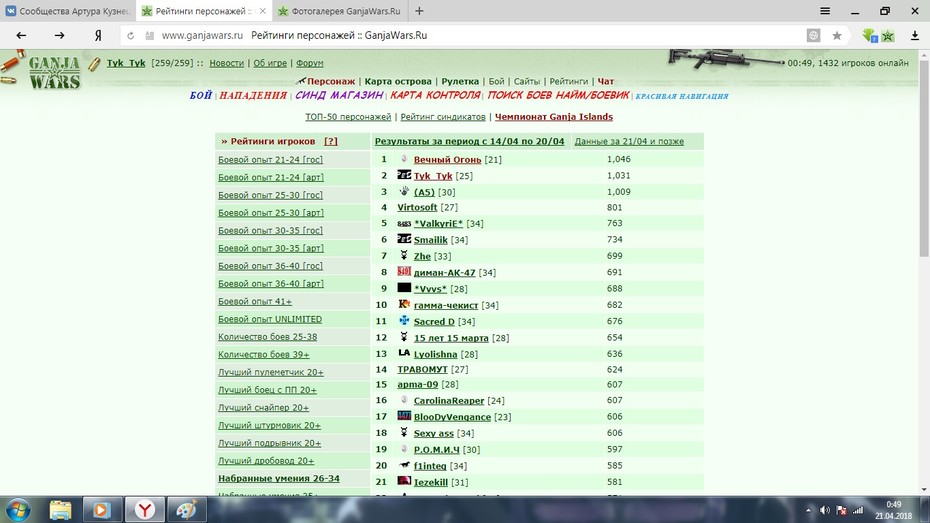Reload the page
The image size is (930, 523).
pyautogui.click(x=130, y=36)
